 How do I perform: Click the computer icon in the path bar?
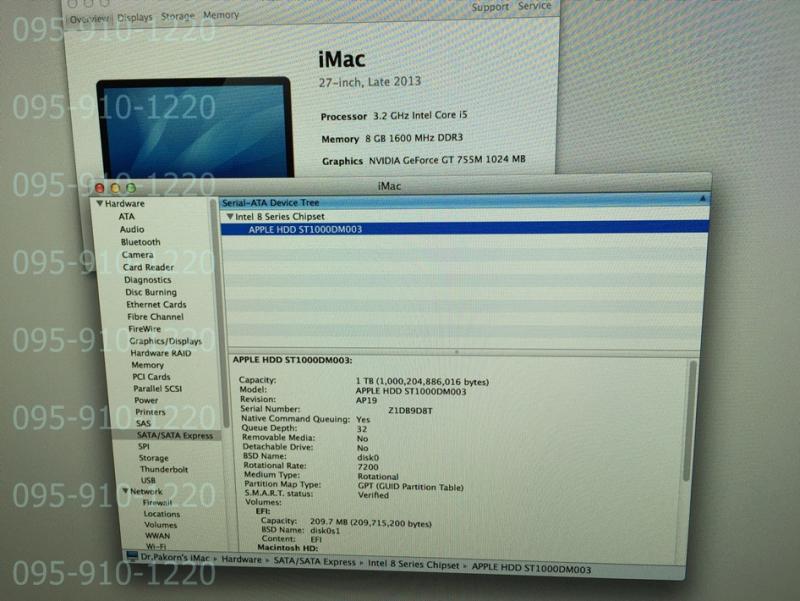pos(132,556)
